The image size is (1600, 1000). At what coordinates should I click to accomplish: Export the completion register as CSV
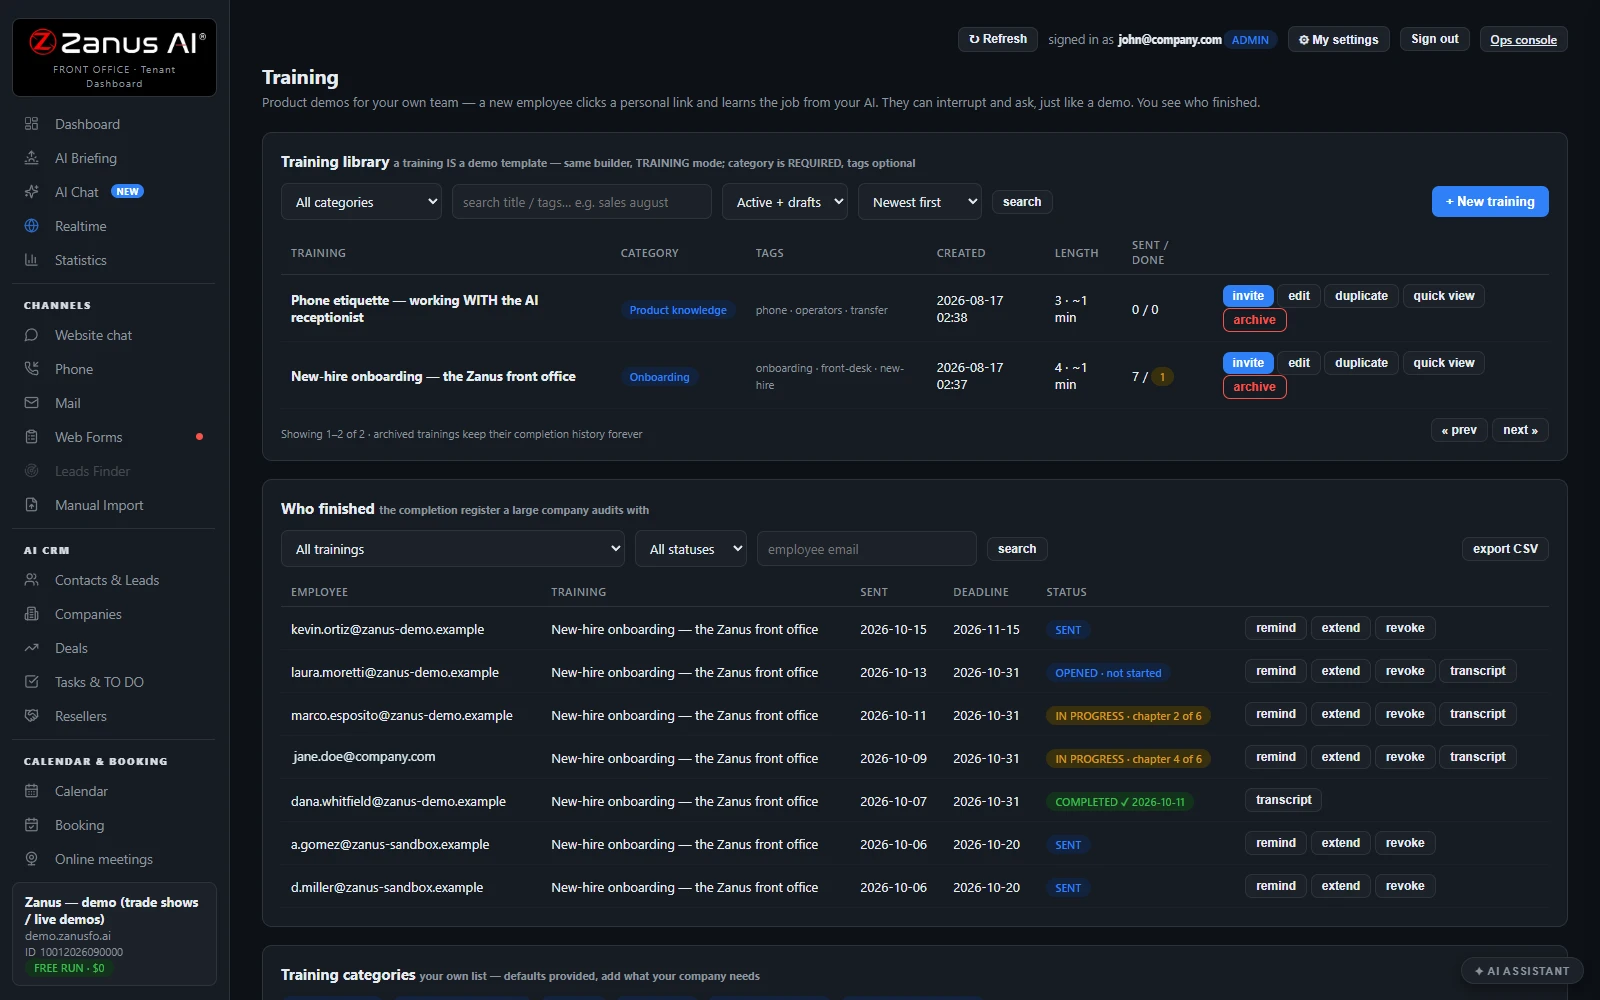pyautogui.click(x=1505, y=549)
